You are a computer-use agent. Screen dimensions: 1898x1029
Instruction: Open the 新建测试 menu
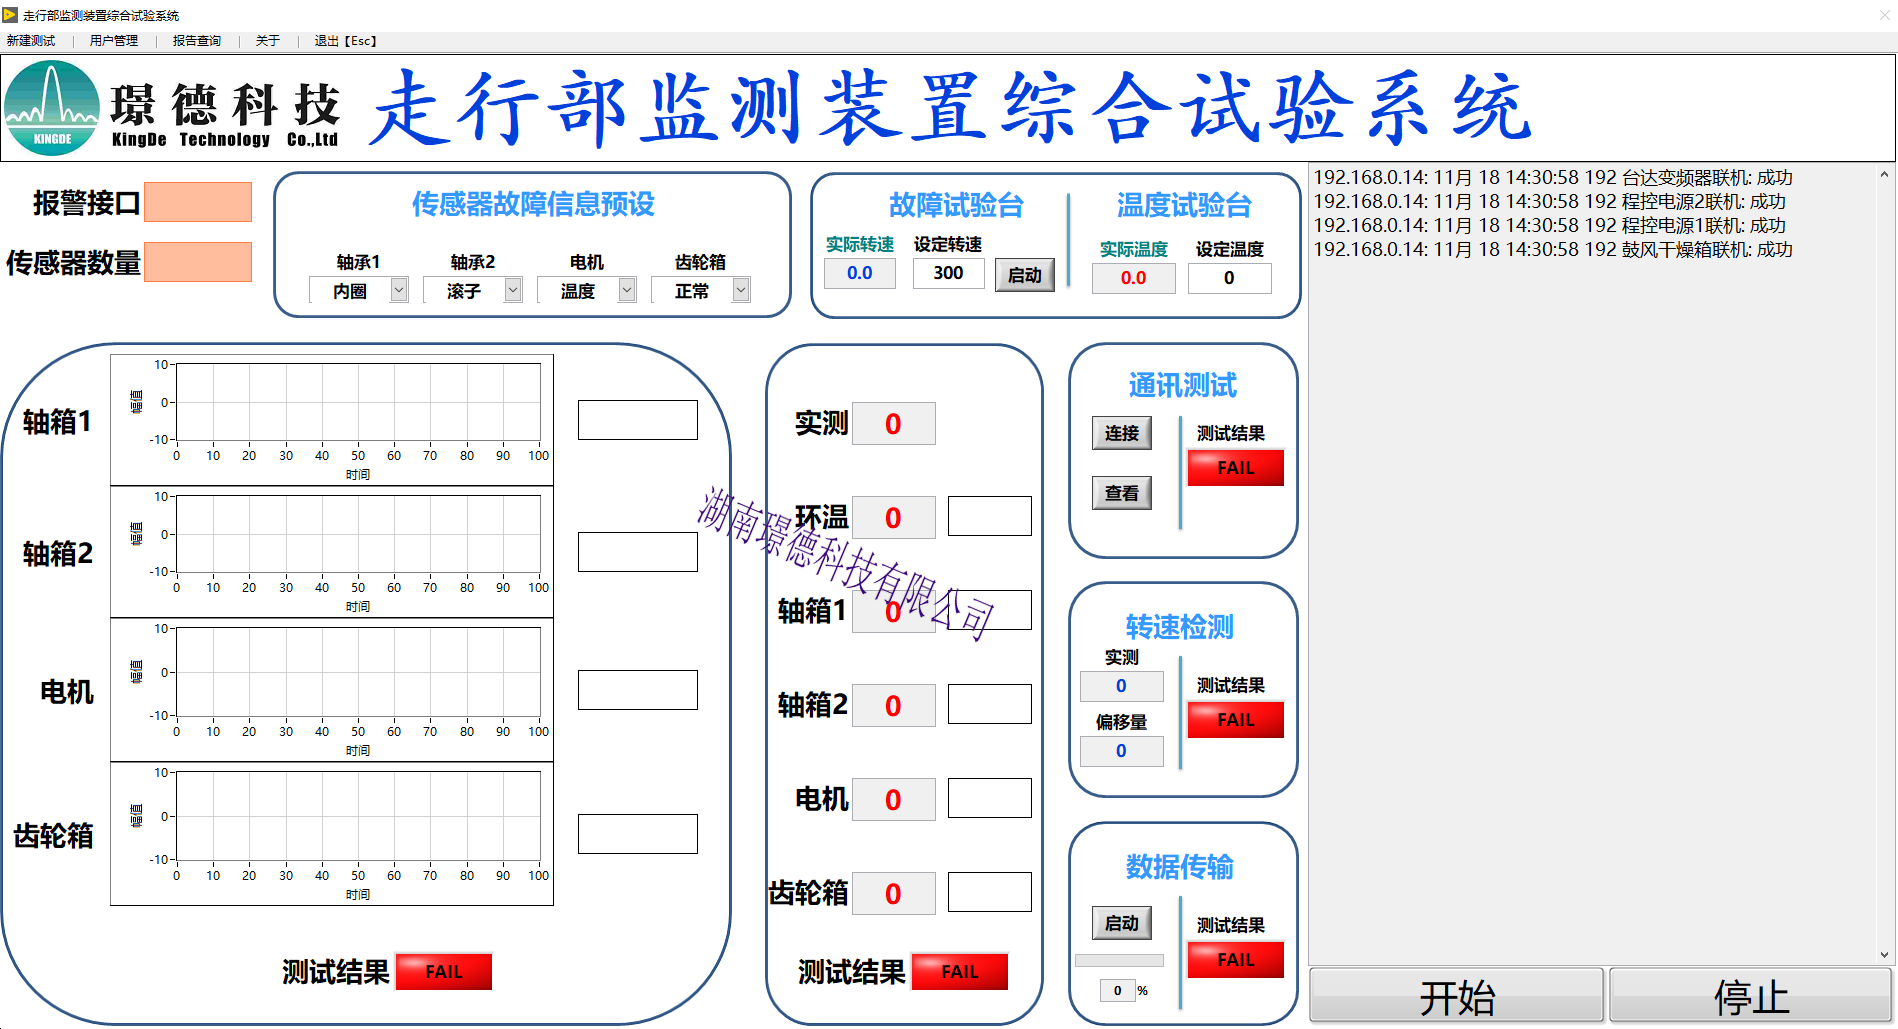(x=31, y=41)
